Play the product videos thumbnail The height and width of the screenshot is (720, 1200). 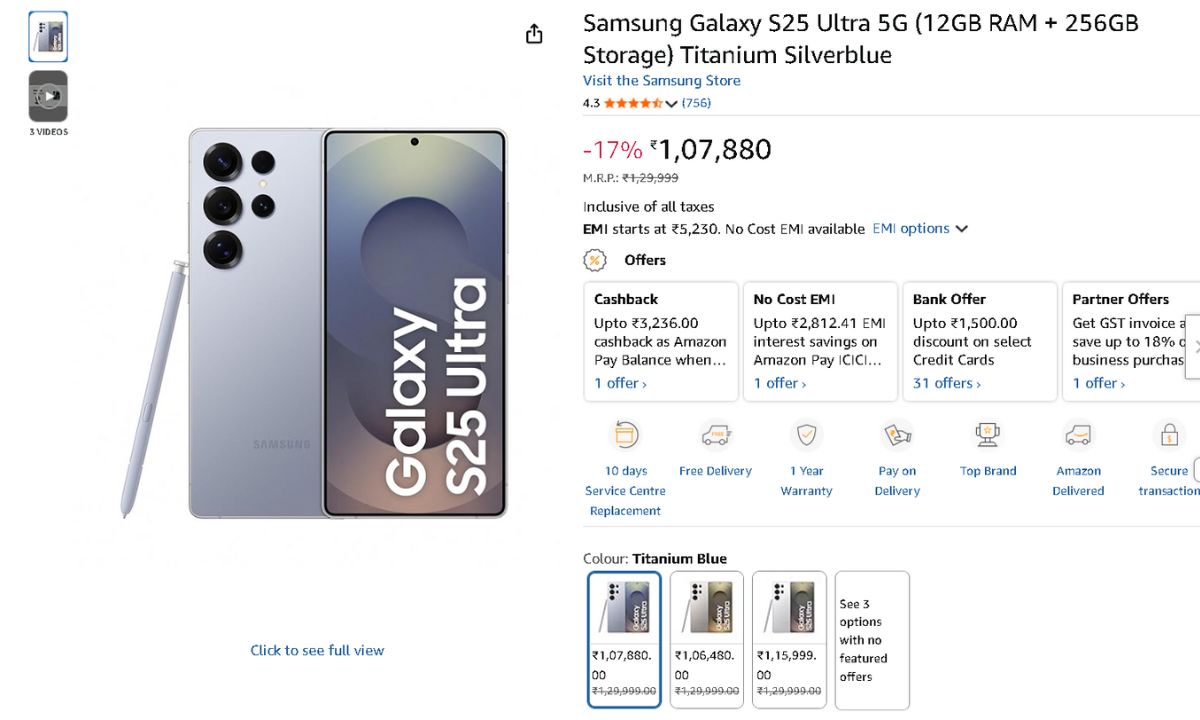tap(48, 96)
